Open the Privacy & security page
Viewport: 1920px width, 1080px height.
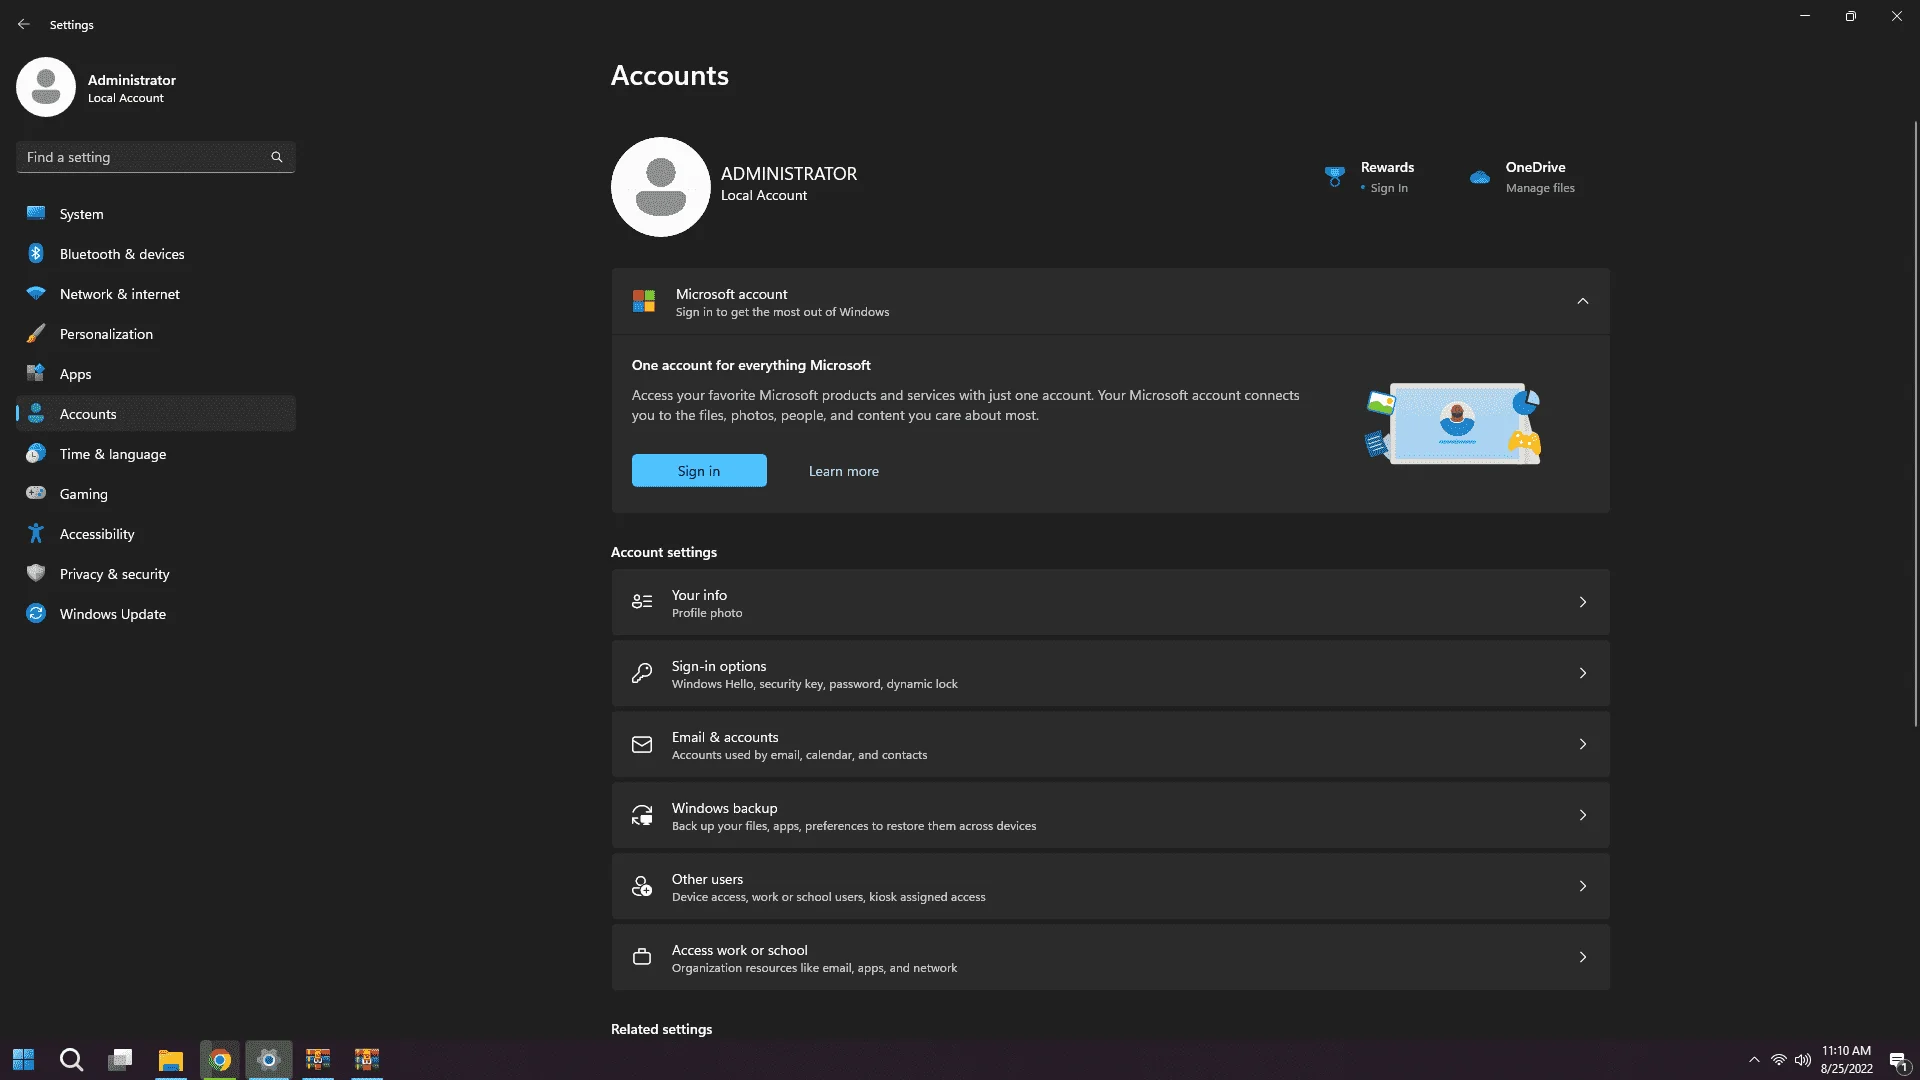(x=156, y=574)
